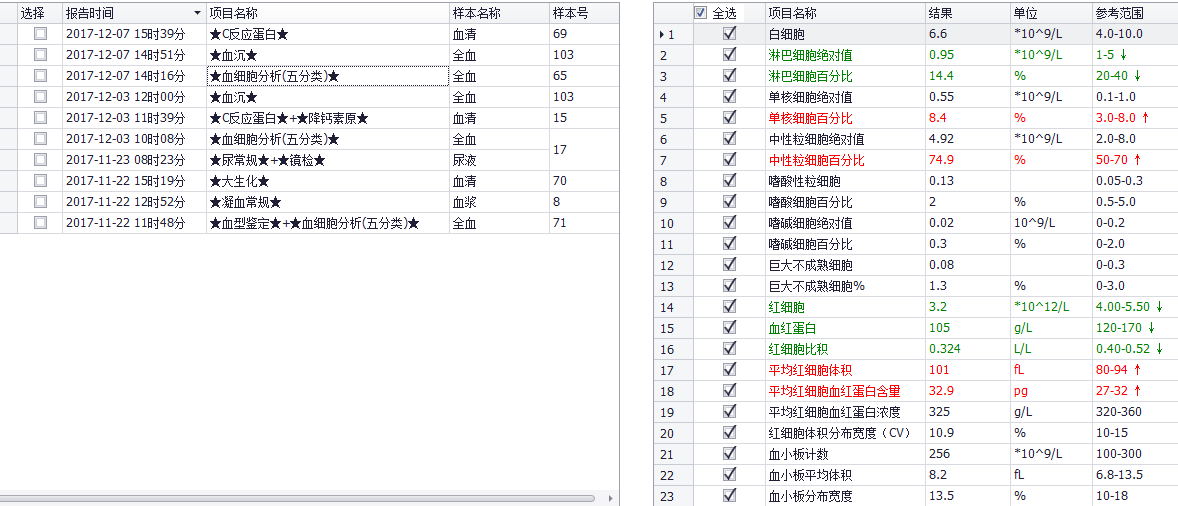
Task: Check the ★凝血常规★ report checkbox
Action: [x=40, y=202]
